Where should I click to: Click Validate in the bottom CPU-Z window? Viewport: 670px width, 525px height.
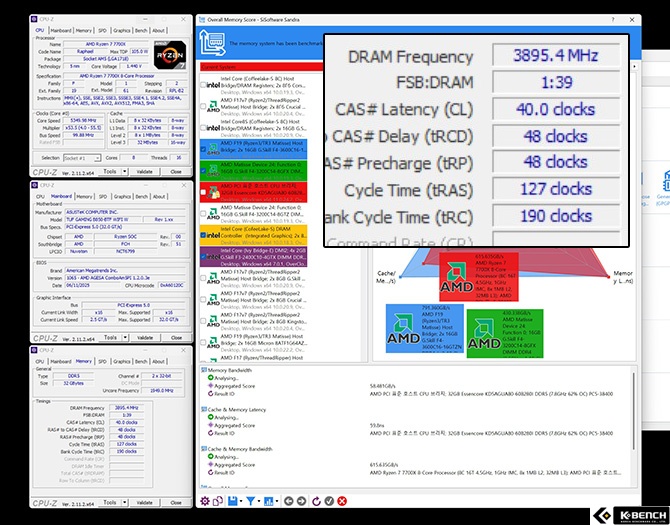144,503
